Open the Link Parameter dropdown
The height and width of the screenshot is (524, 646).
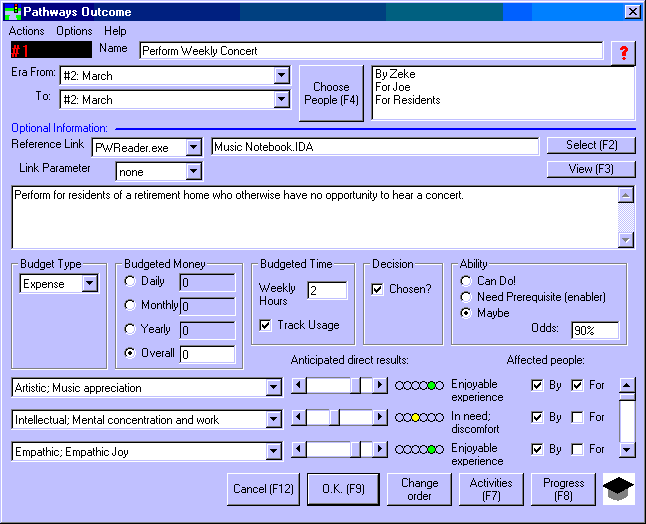coord(193,171)
